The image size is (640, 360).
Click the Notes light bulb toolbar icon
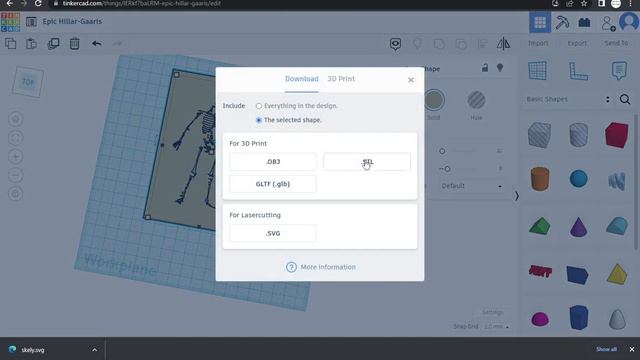pos(417,44)
